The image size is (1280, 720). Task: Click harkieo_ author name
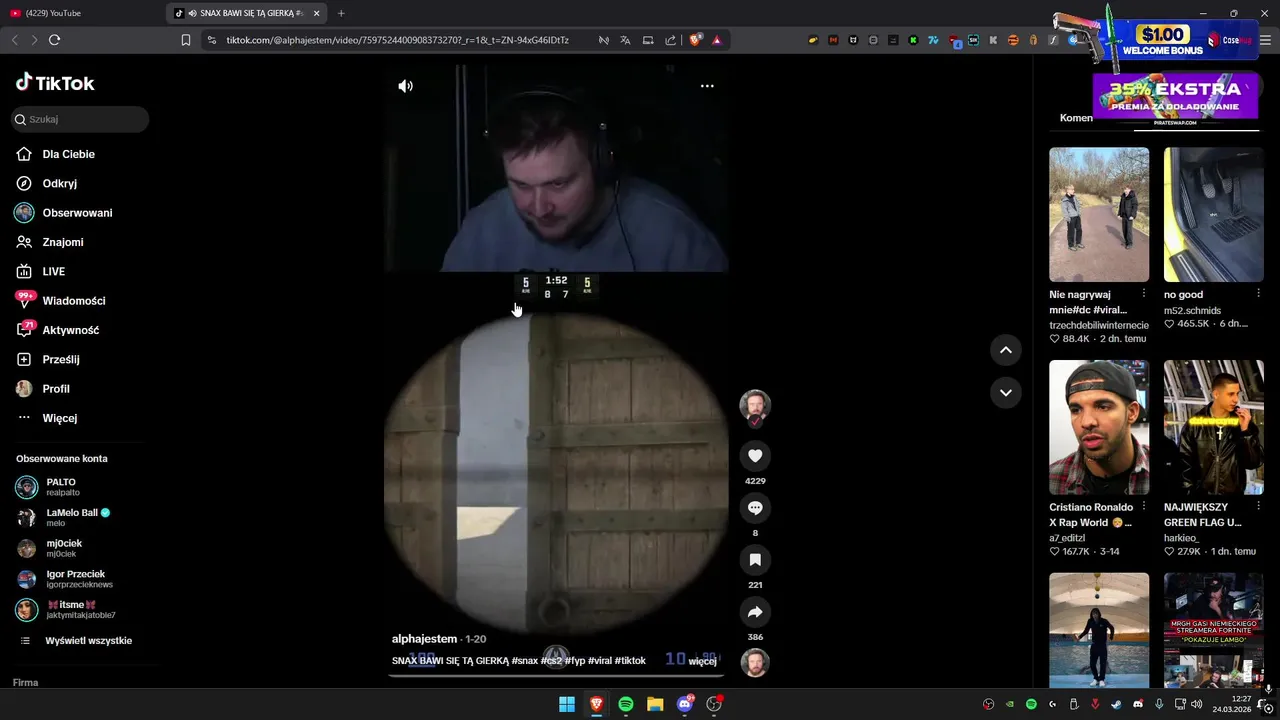click(1181, 538)
